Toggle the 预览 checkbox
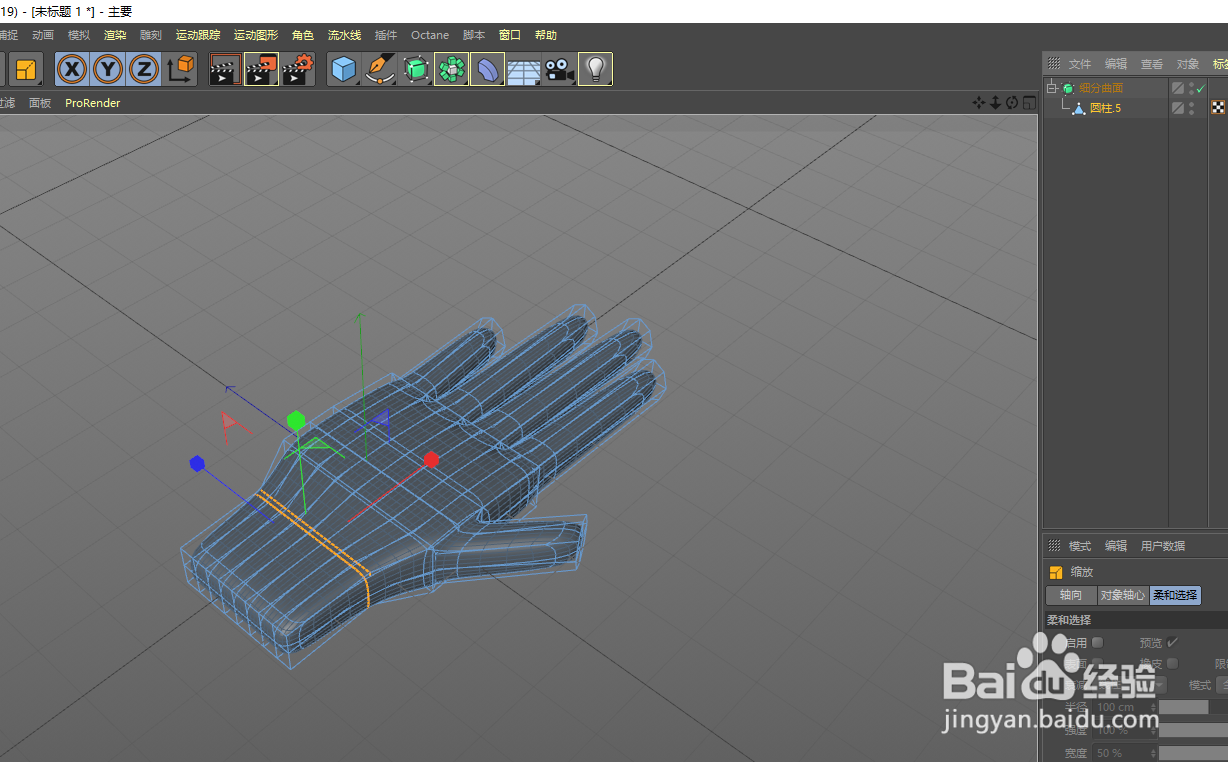The width and height of the screenshot is (1228, 762). pyautogui.click(x=1172, y=642)
